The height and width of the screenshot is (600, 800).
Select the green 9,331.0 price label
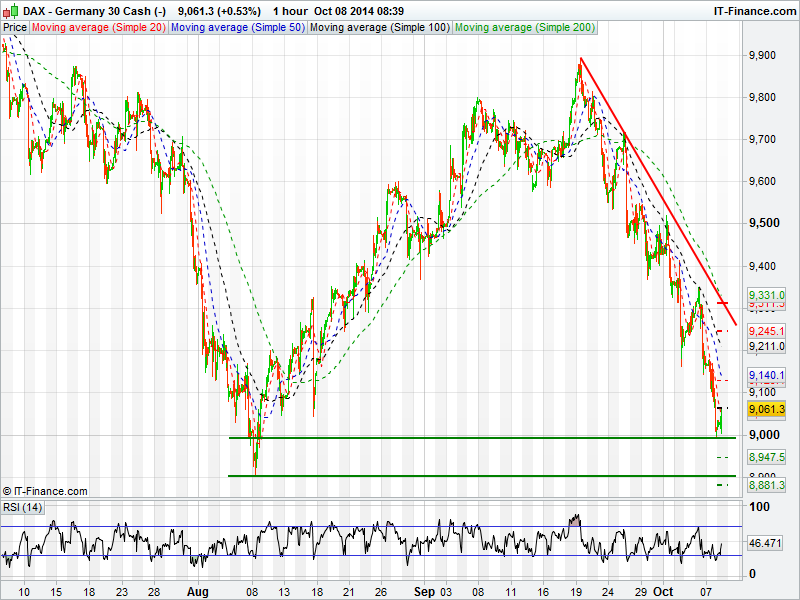pyautogui.click(x=767, y=295)
